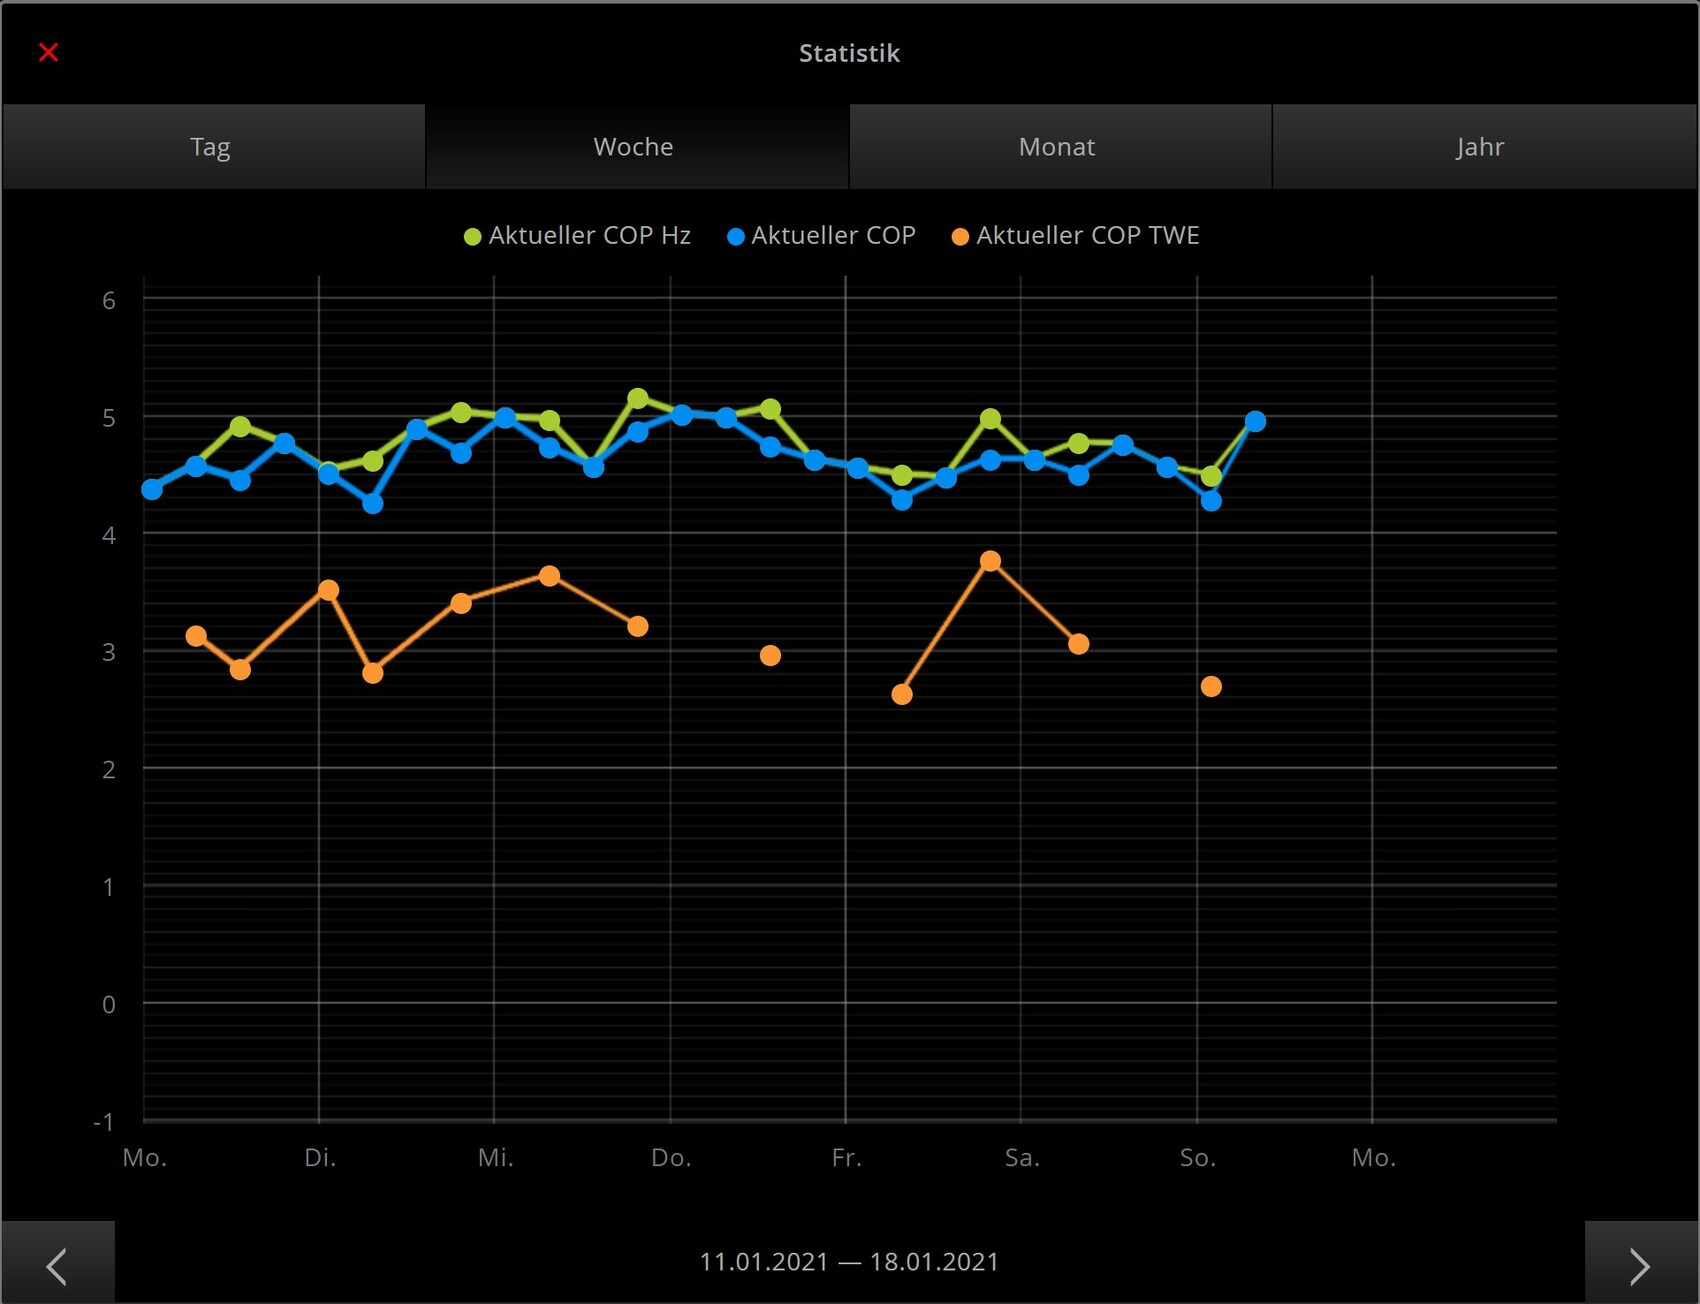
Task: Go to previous week with left arrow
Action: point(57,1265)
